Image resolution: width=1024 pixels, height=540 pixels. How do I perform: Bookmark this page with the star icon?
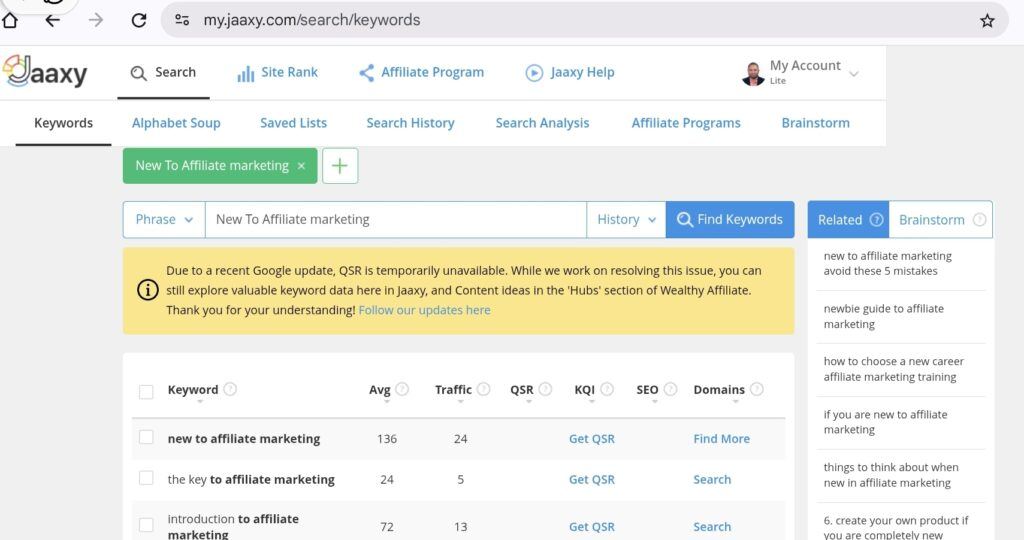987,20
